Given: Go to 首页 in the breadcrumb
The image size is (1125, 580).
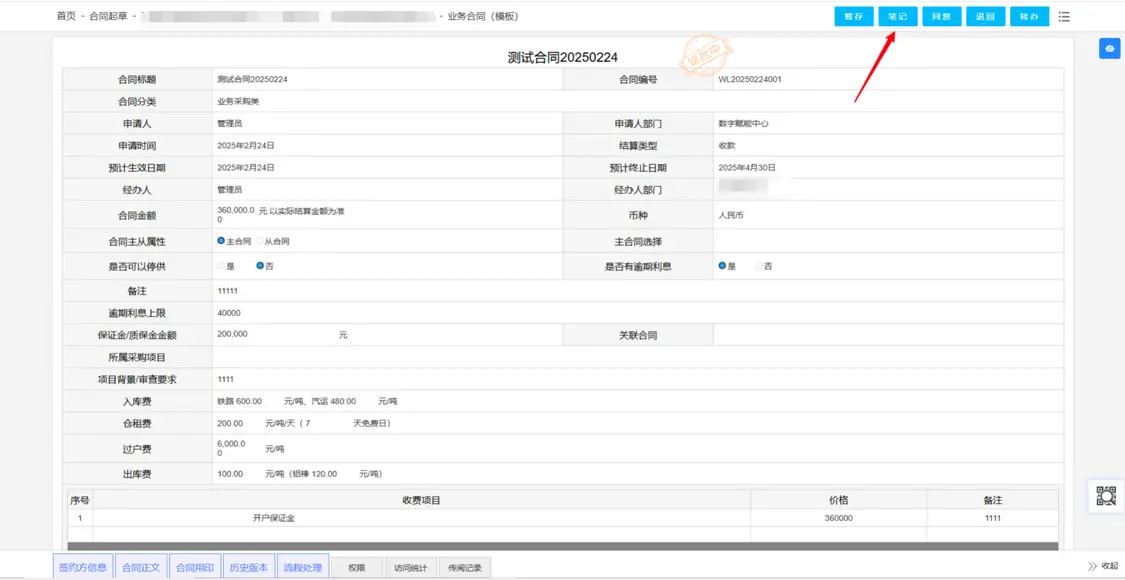Looking at the screenshot, I should click(x=65, y=17).
